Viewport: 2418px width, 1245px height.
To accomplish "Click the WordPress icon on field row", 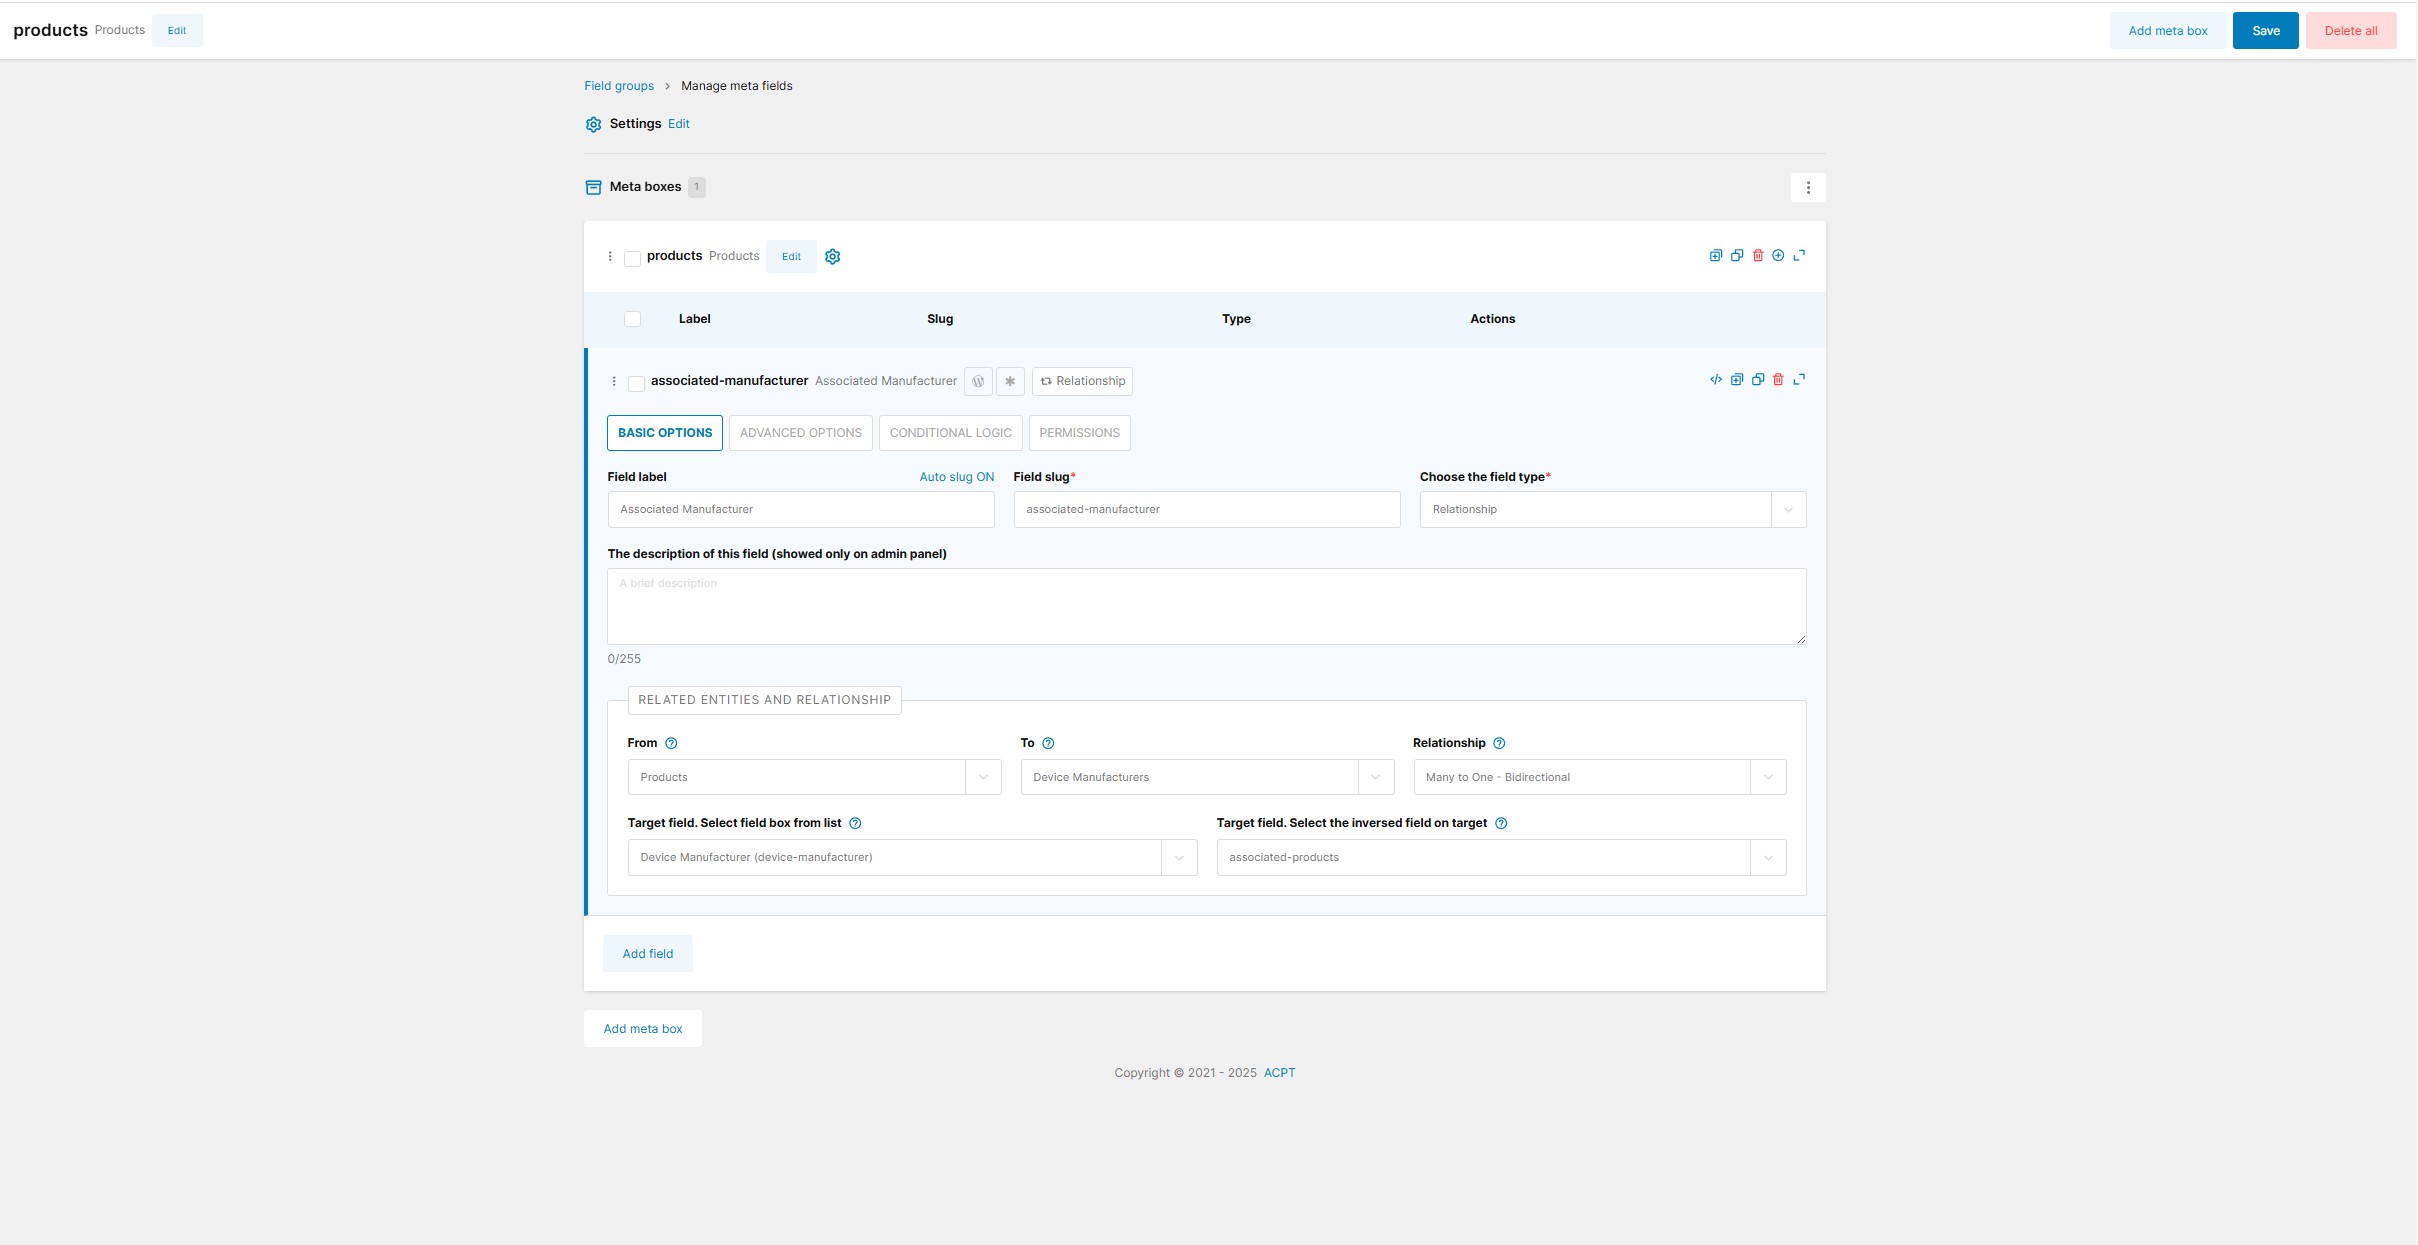I will click(x=978, y=381).
